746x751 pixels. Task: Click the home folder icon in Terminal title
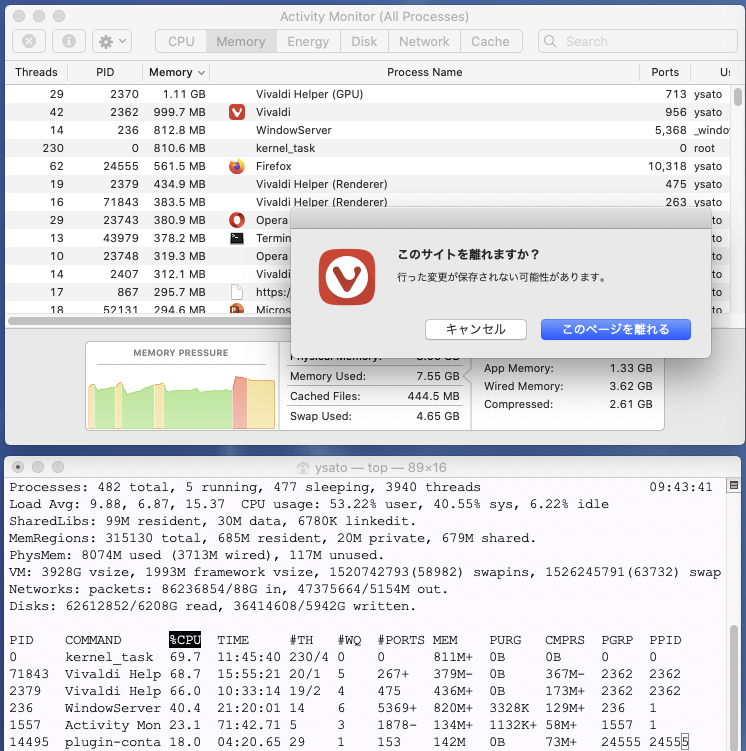point(304,468)
